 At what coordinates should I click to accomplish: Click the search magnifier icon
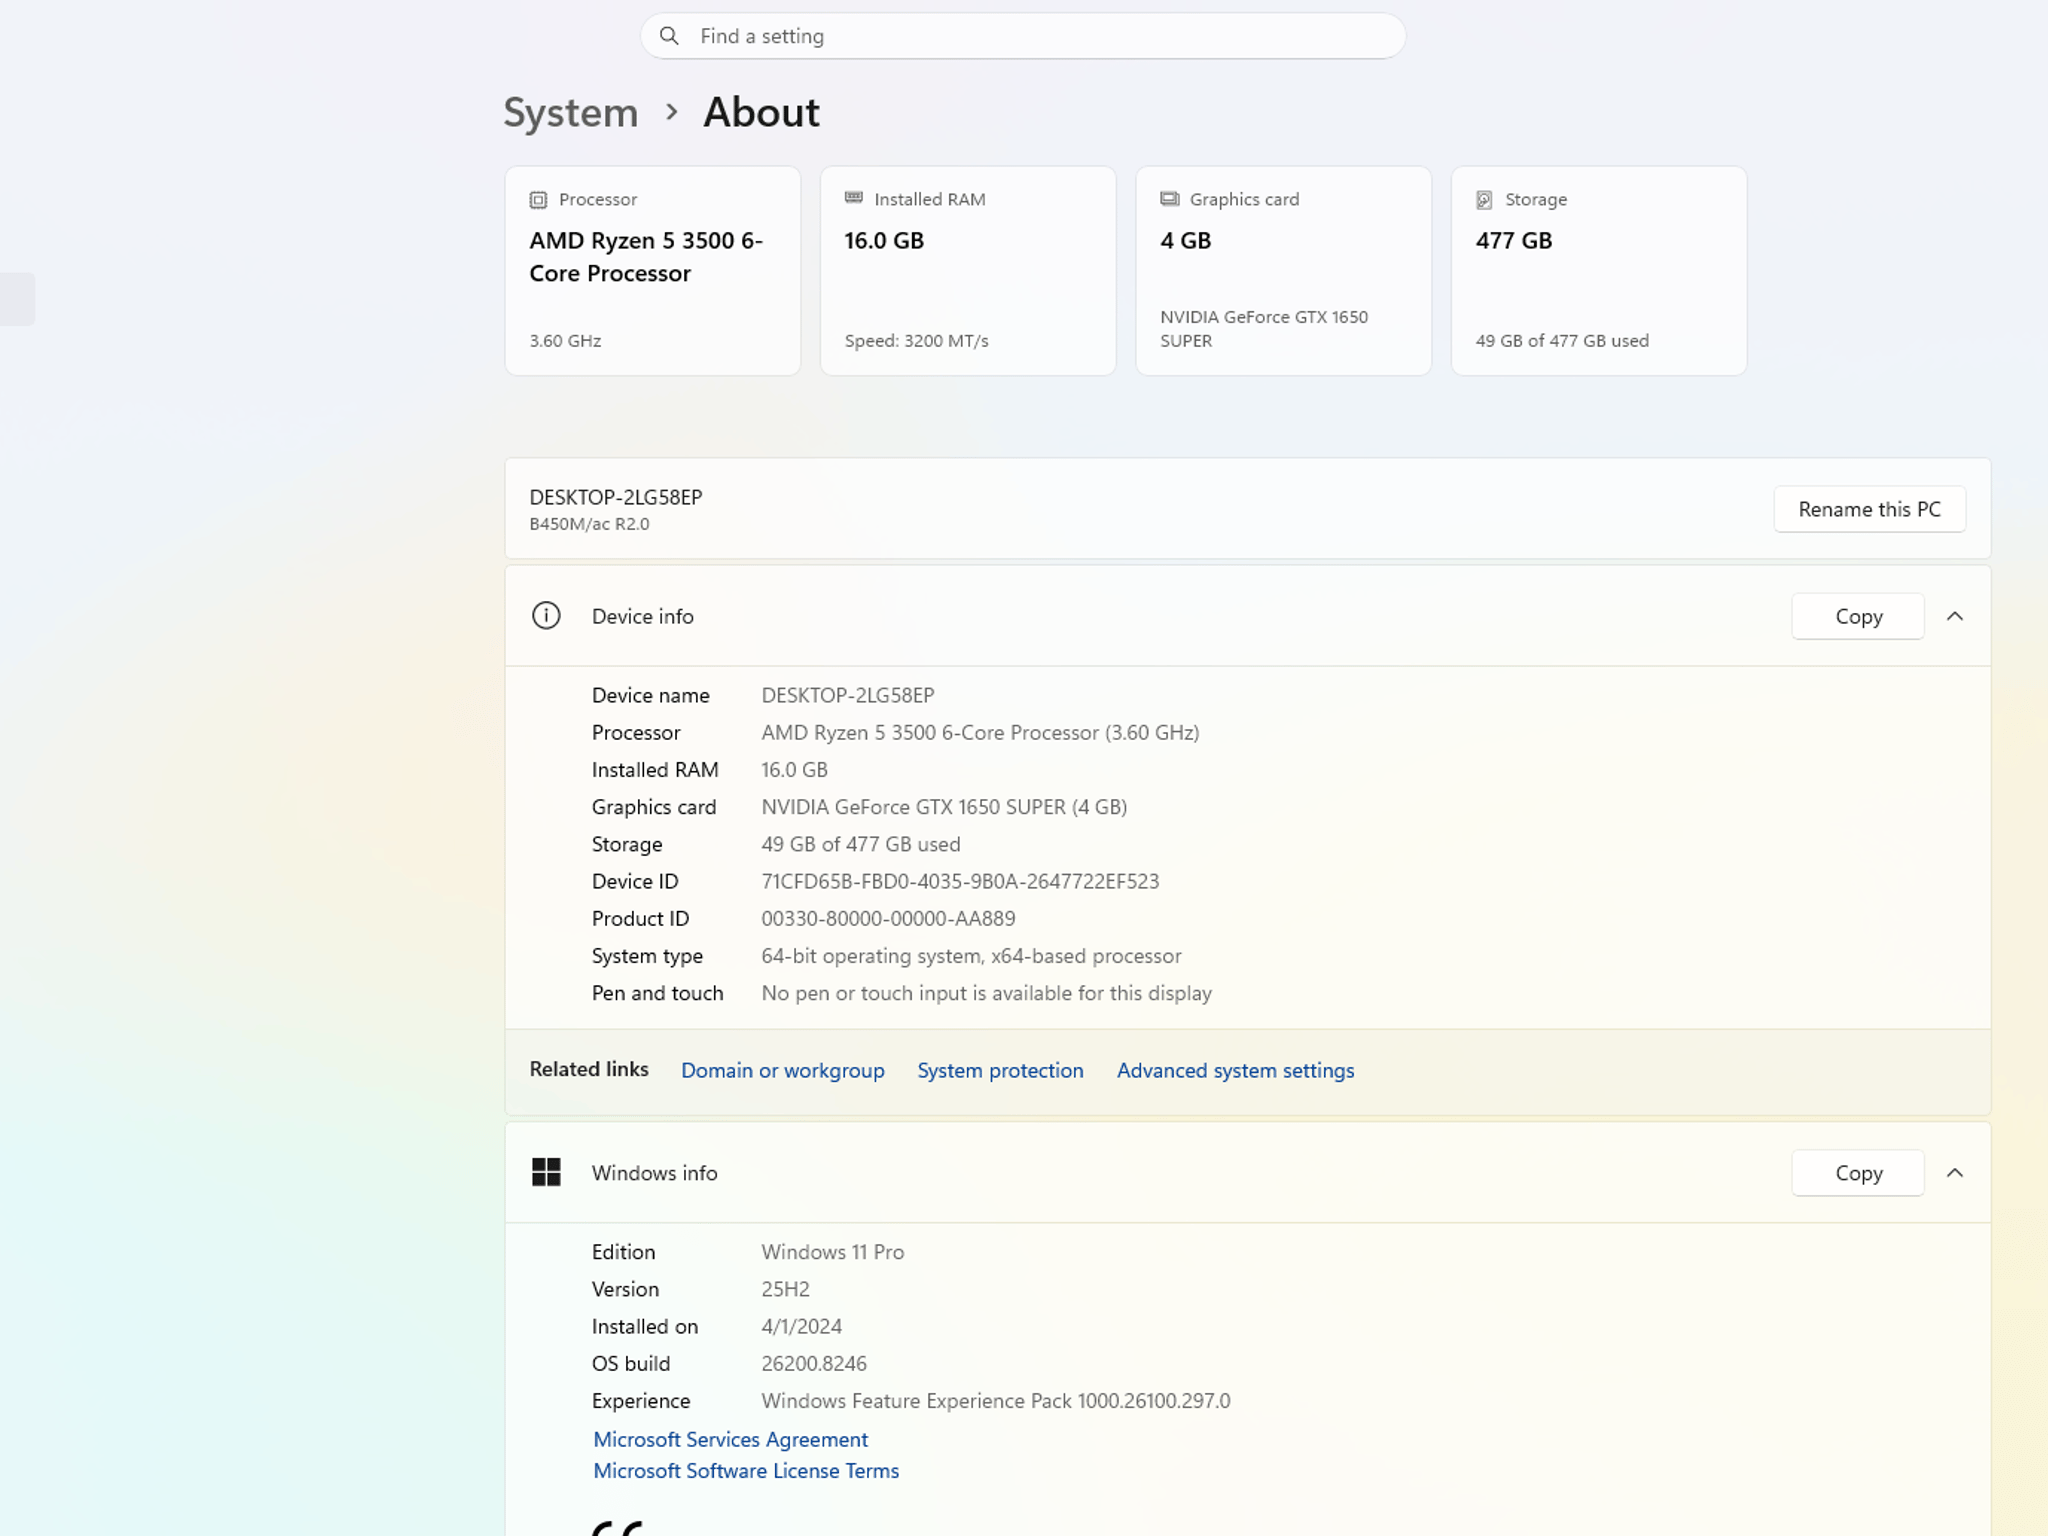(x=669, y=36)
